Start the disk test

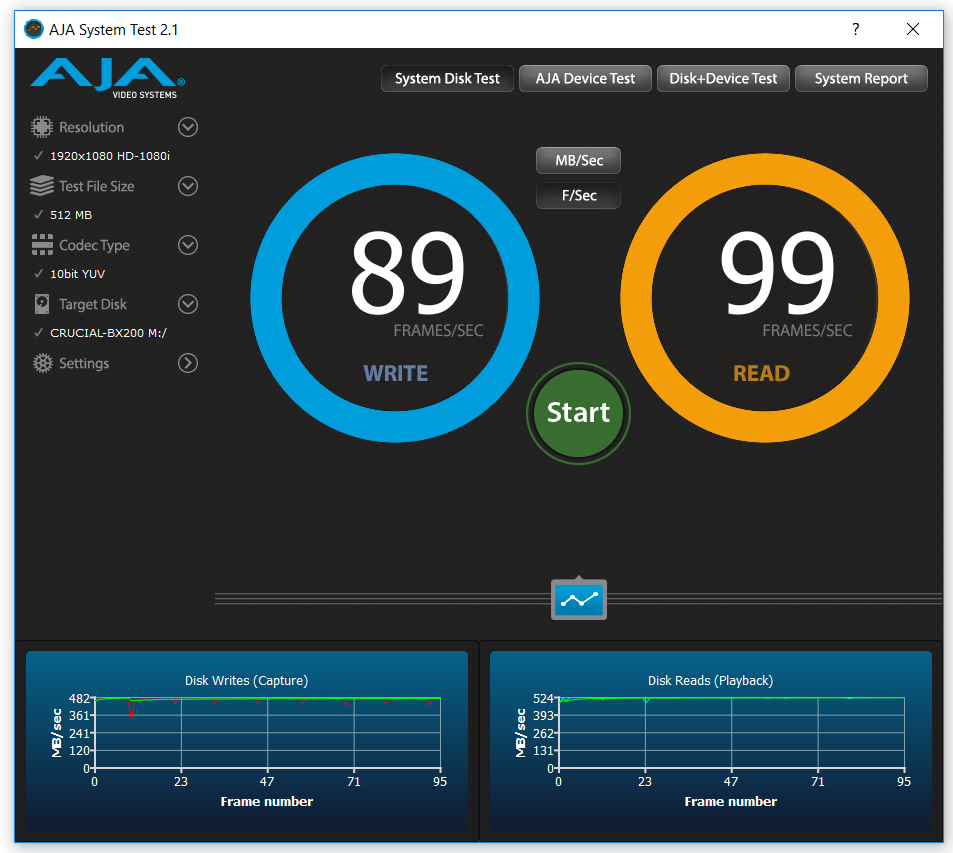[x=578, y=413]
